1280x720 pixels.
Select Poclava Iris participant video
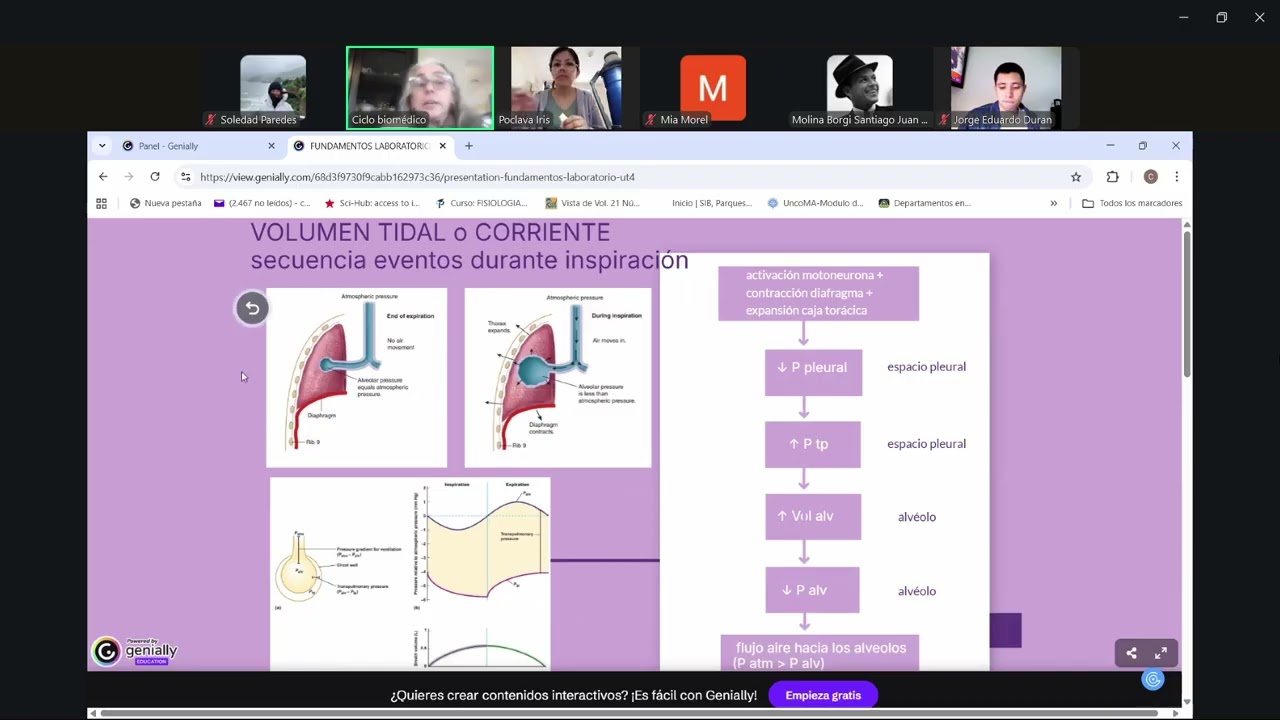point(566,88)
